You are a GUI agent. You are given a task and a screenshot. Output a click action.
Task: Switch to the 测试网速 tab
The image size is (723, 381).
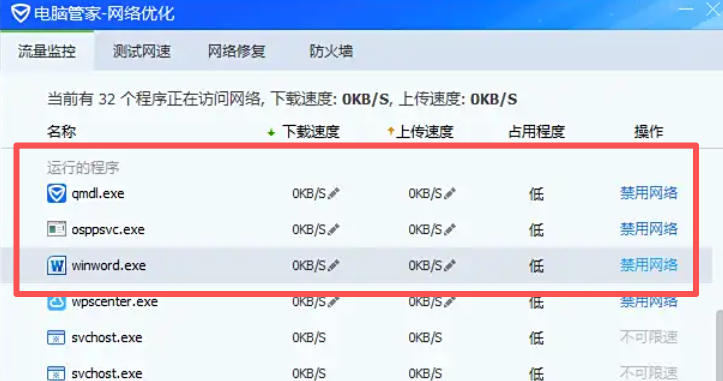point(142,51)
